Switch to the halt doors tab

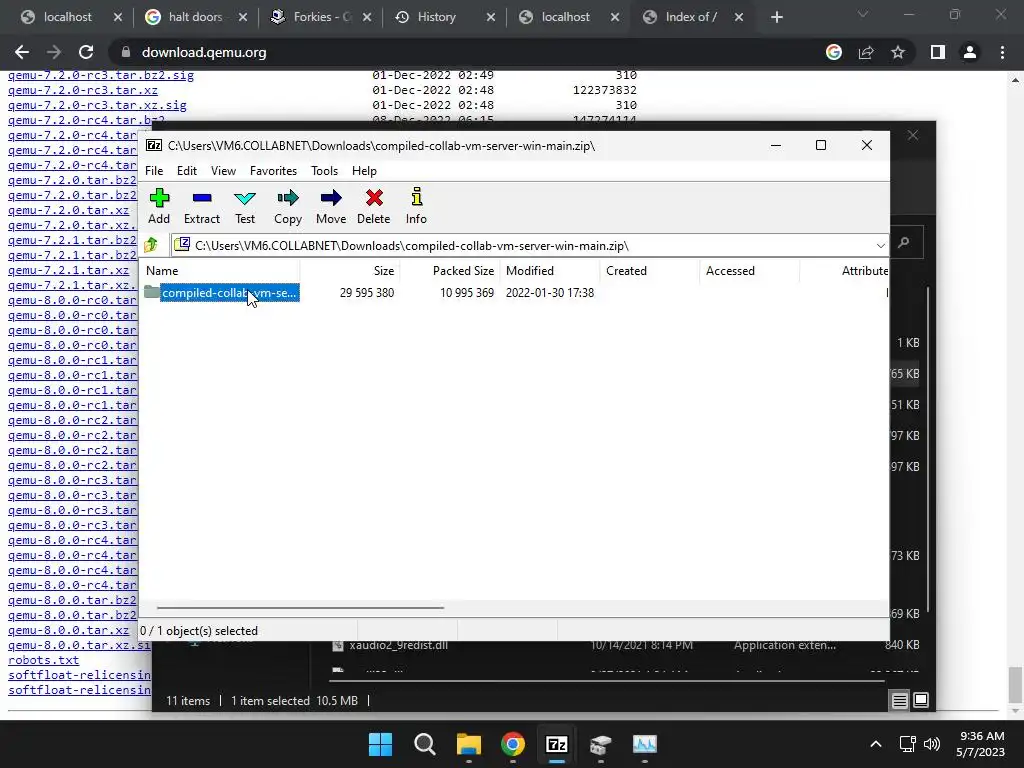click(195, 17)
